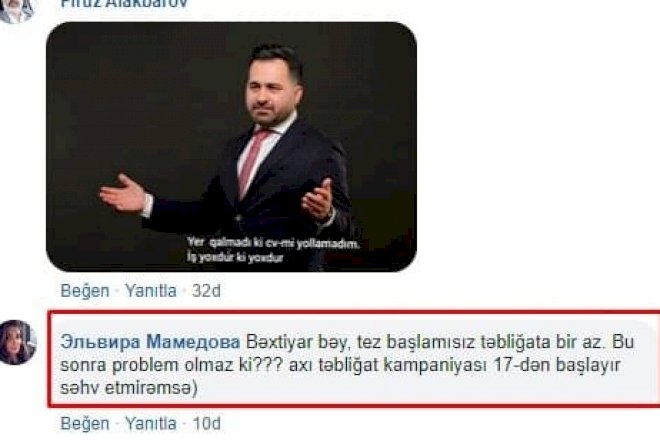660x441 pixels.
Task: Click the 'Yer qalmadı ki' caption line
Action: tap(273, 243)
